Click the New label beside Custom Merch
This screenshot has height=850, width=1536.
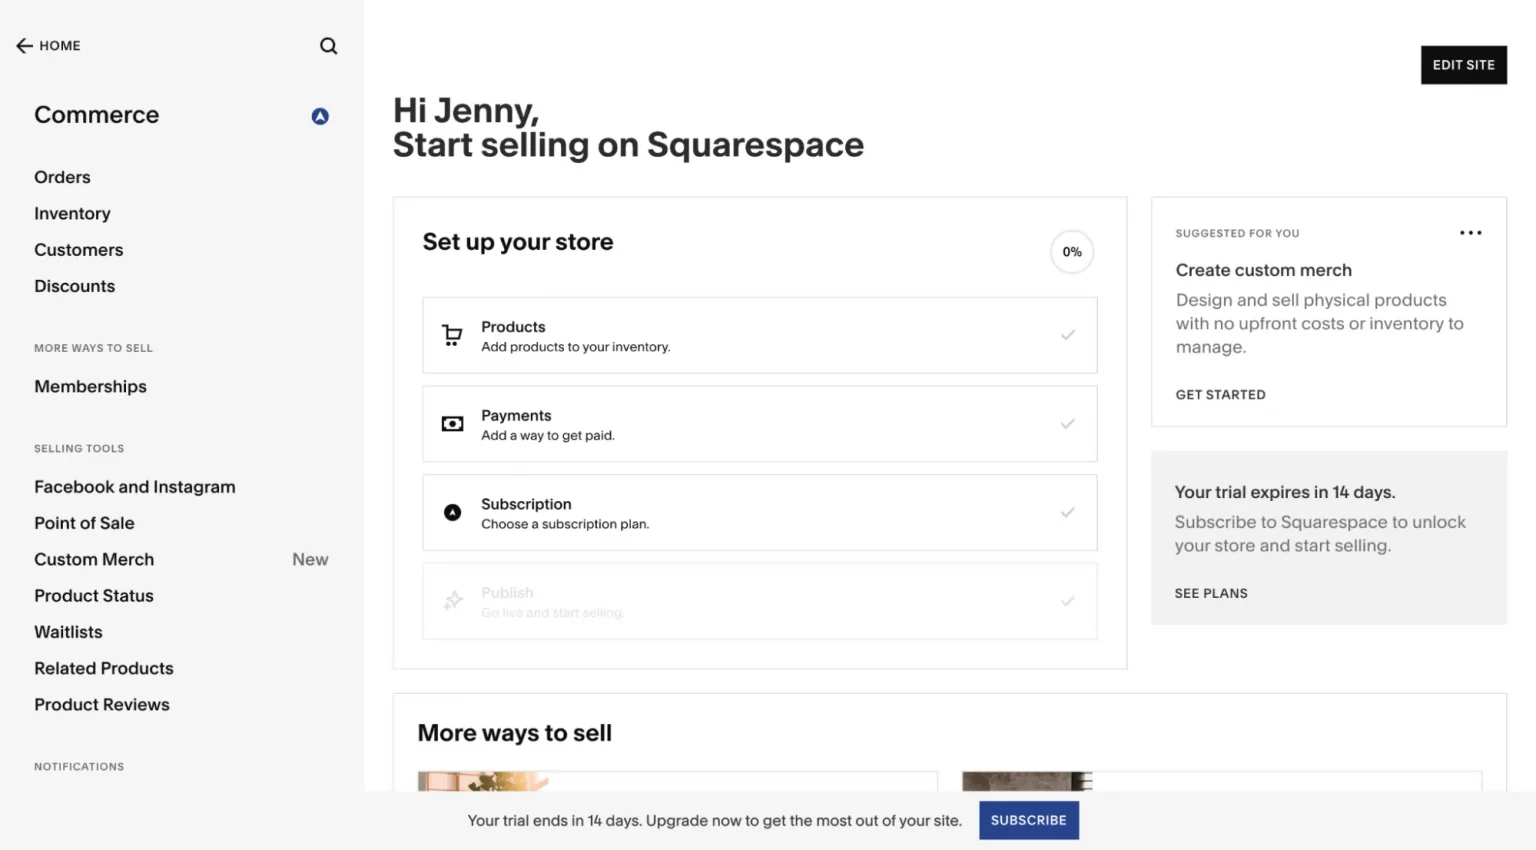(310, 560)
